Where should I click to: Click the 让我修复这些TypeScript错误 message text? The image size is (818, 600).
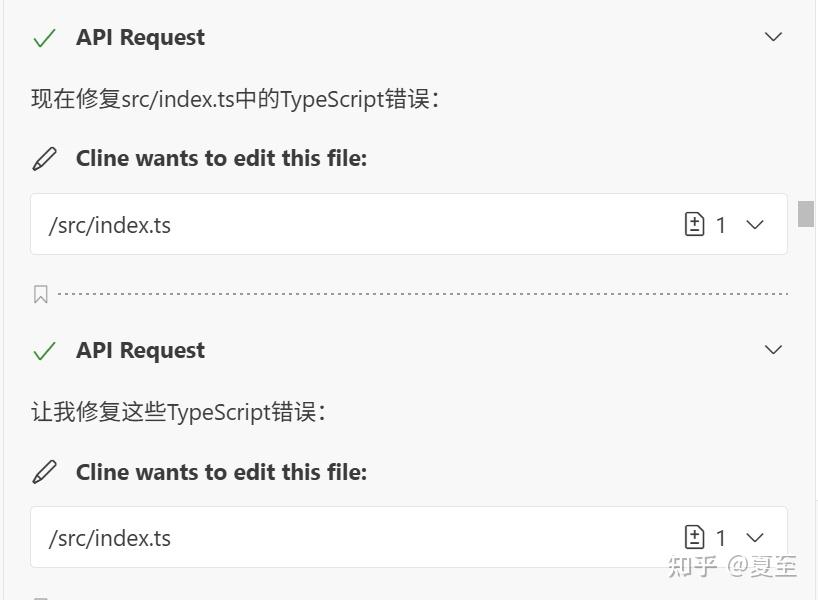(x=178, y=412)
